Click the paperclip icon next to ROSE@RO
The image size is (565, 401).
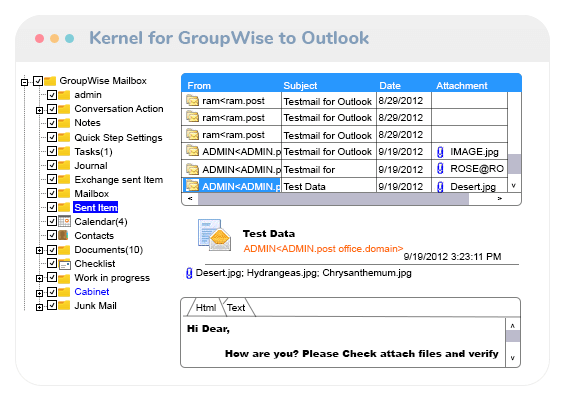pyautogui.click(x=440, y=169)
